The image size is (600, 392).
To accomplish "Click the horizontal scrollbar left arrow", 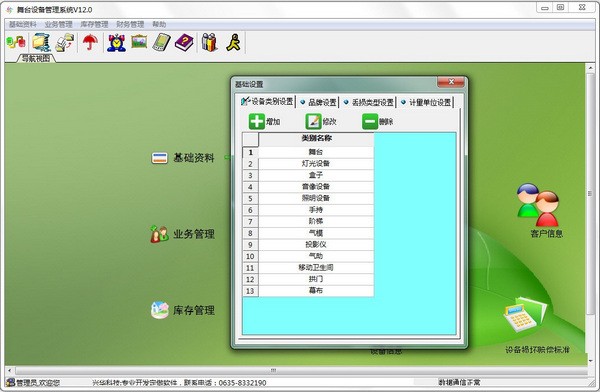I will [x=10, y=371].
